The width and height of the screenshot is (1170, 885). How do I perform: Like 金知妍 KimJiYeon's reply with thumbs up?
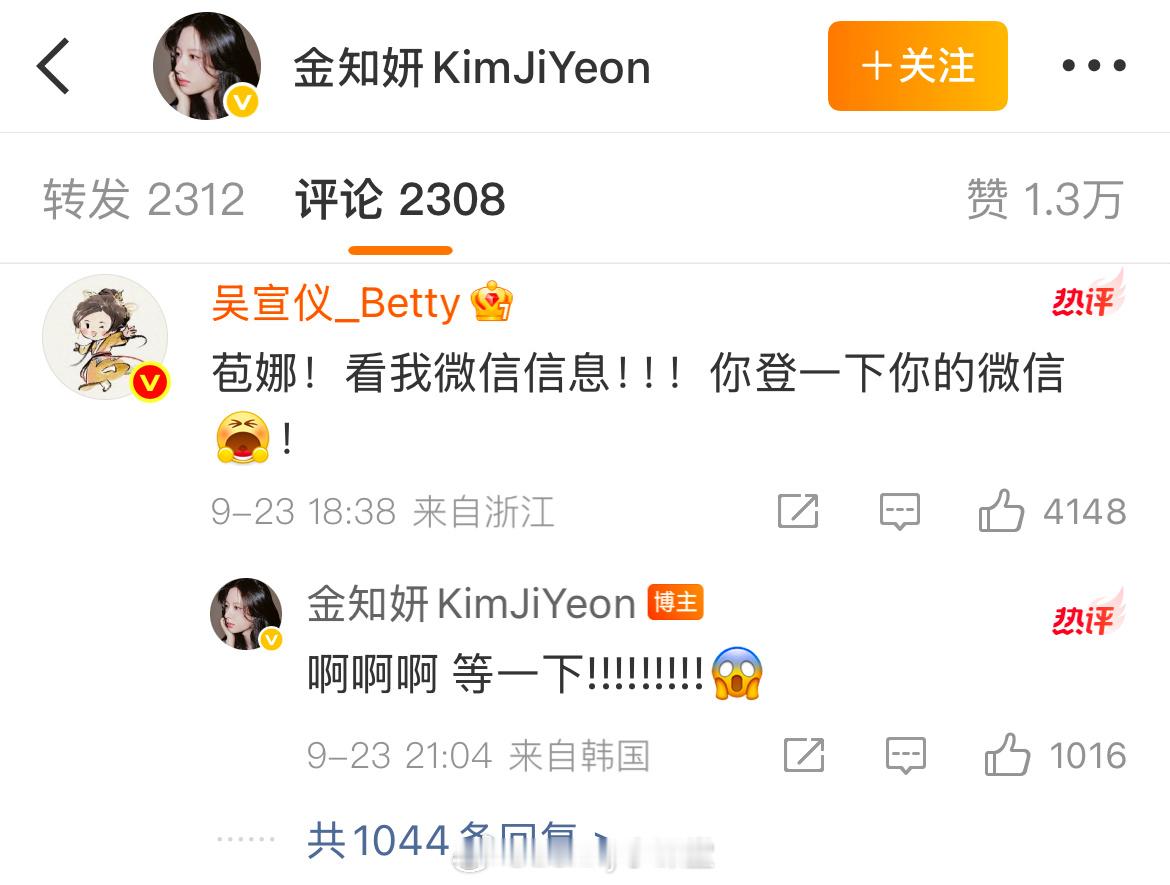pyautogui.click(x=1007, y=754)
